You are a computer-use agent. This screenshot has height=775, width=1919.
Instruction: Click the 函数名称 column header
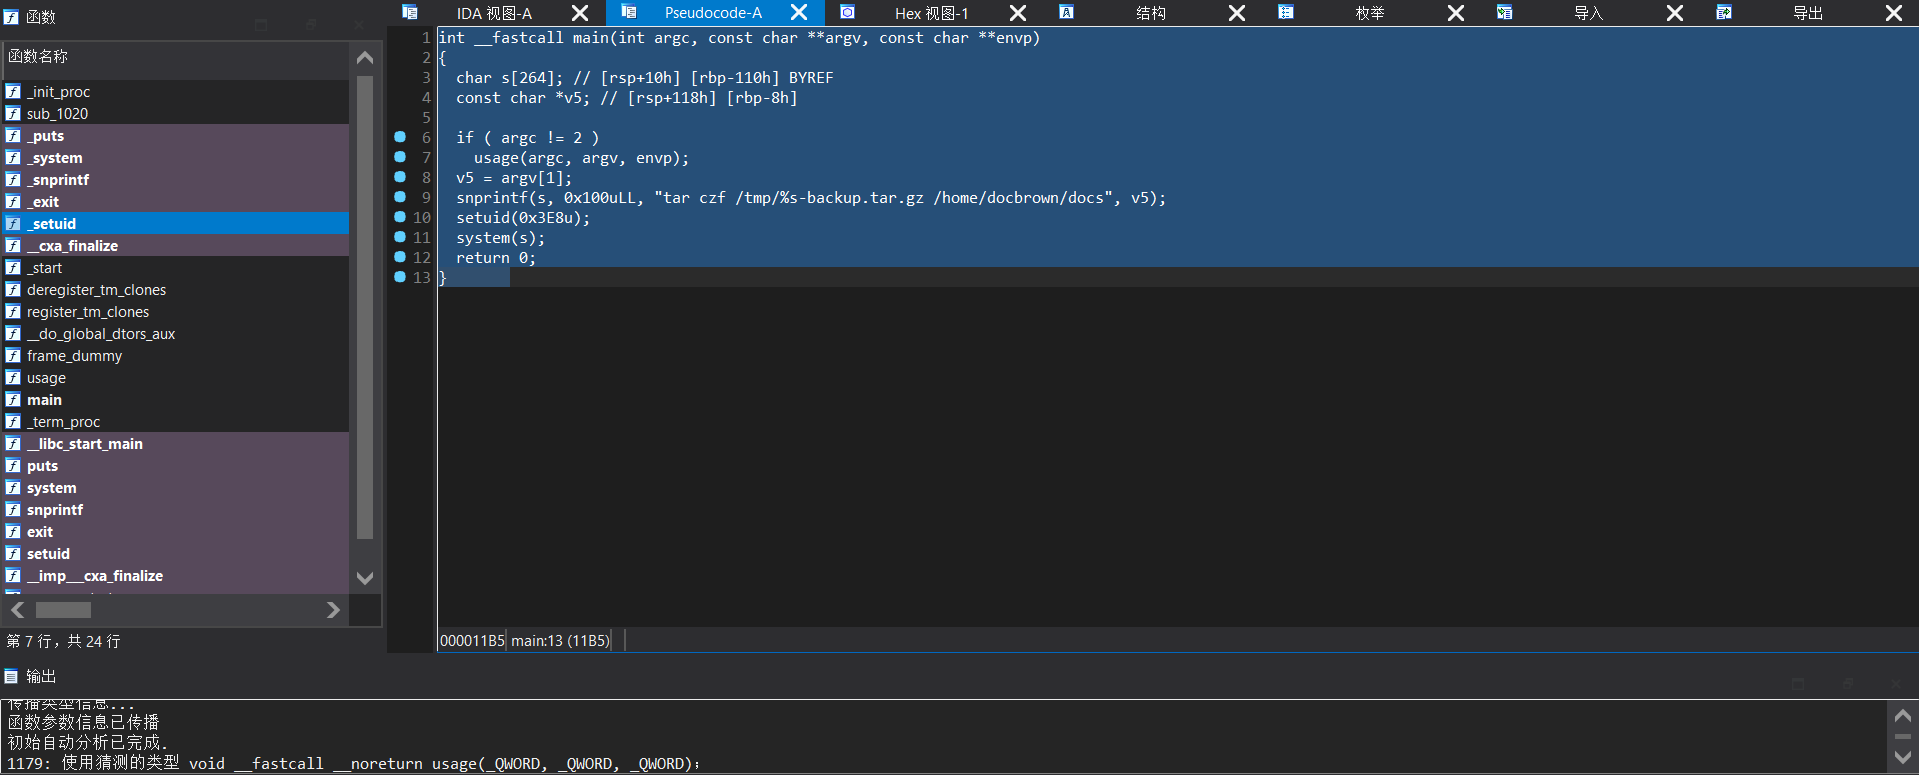pos(175,56)
